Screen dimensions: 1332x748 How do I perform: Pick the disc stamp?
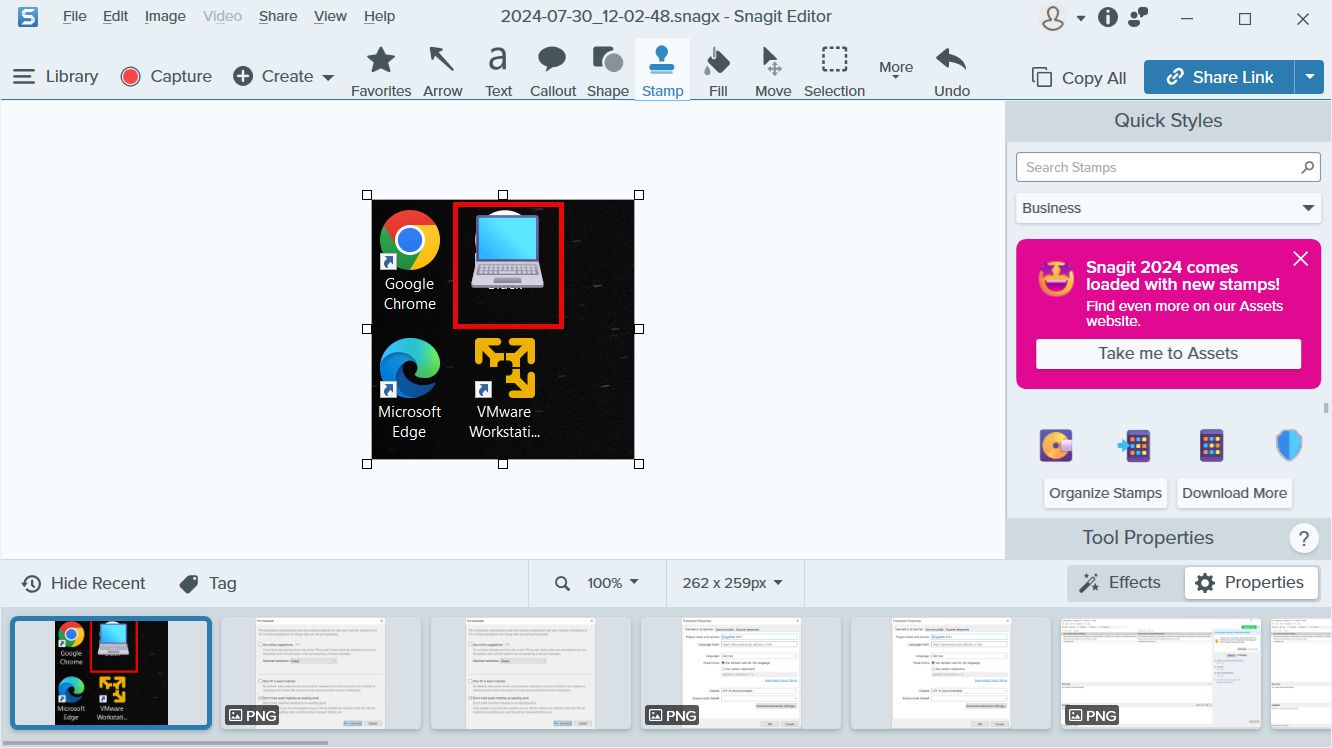[x=1055, y=445]
